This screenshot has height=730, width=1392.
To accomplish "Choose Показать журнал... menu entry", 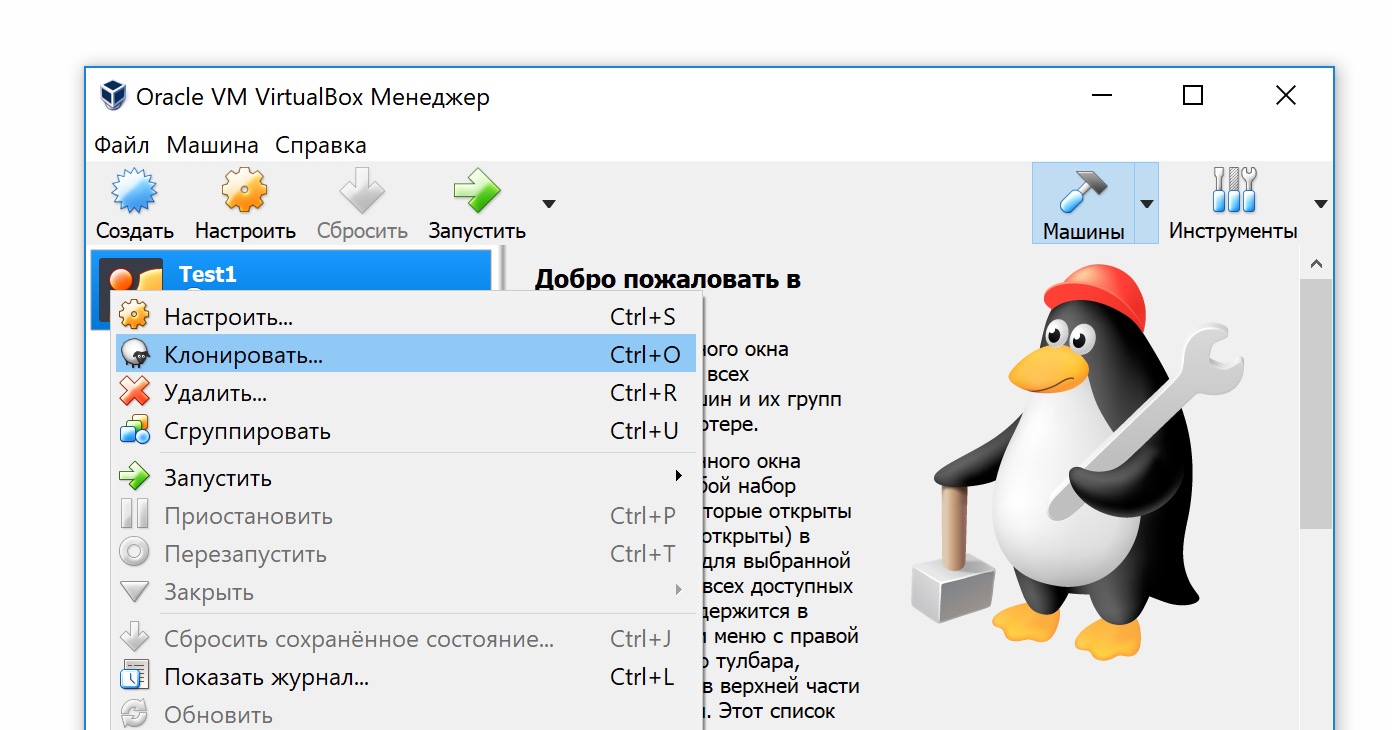I will coord(406,676).
